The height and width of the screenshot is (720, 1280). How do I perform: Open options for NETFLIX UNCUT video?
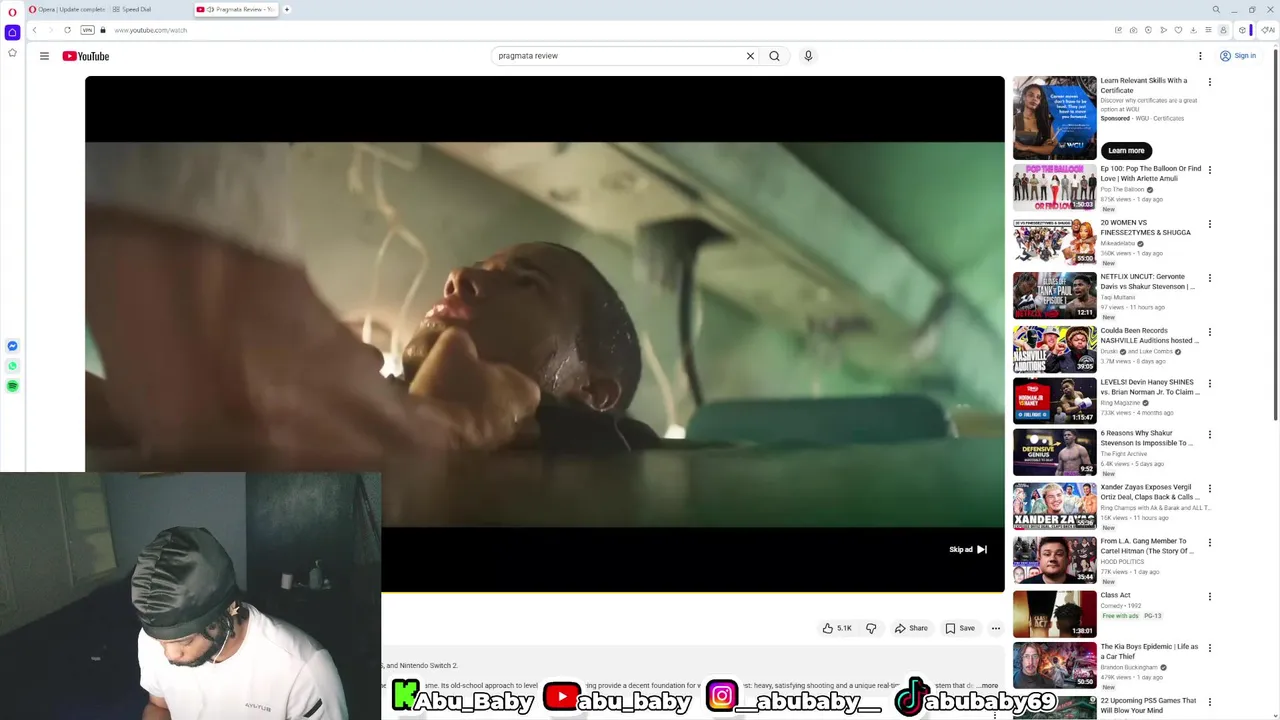tap(1209, 278)
